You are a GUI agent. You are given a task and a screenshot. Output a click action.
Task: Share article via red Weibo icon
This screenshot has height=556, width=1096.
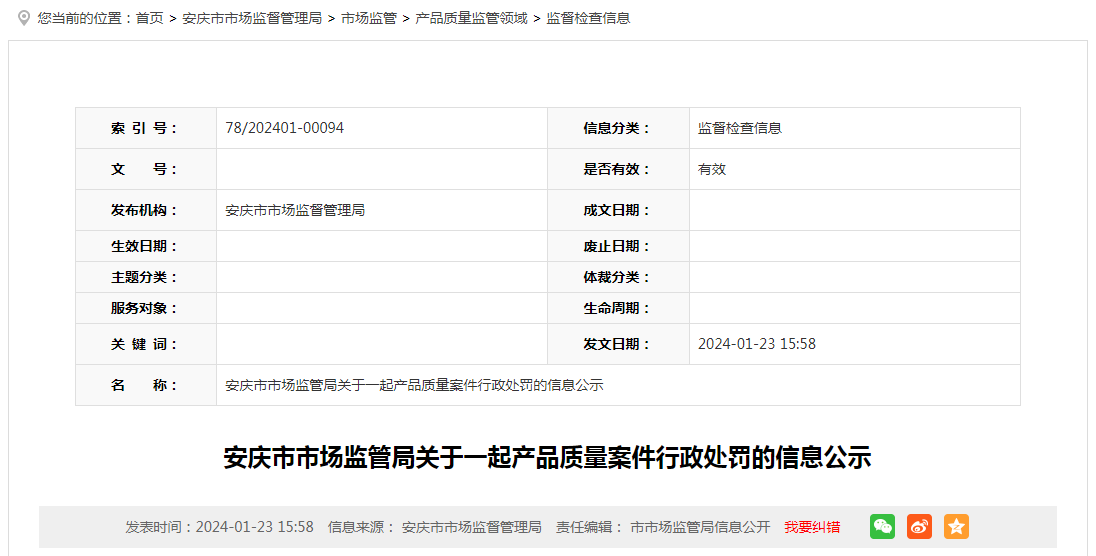919,527
